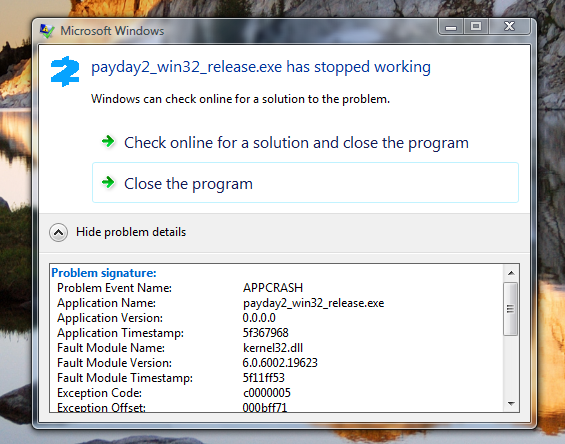Click the Exception Offset label
The image size is (565, 444).
point(101,407)
